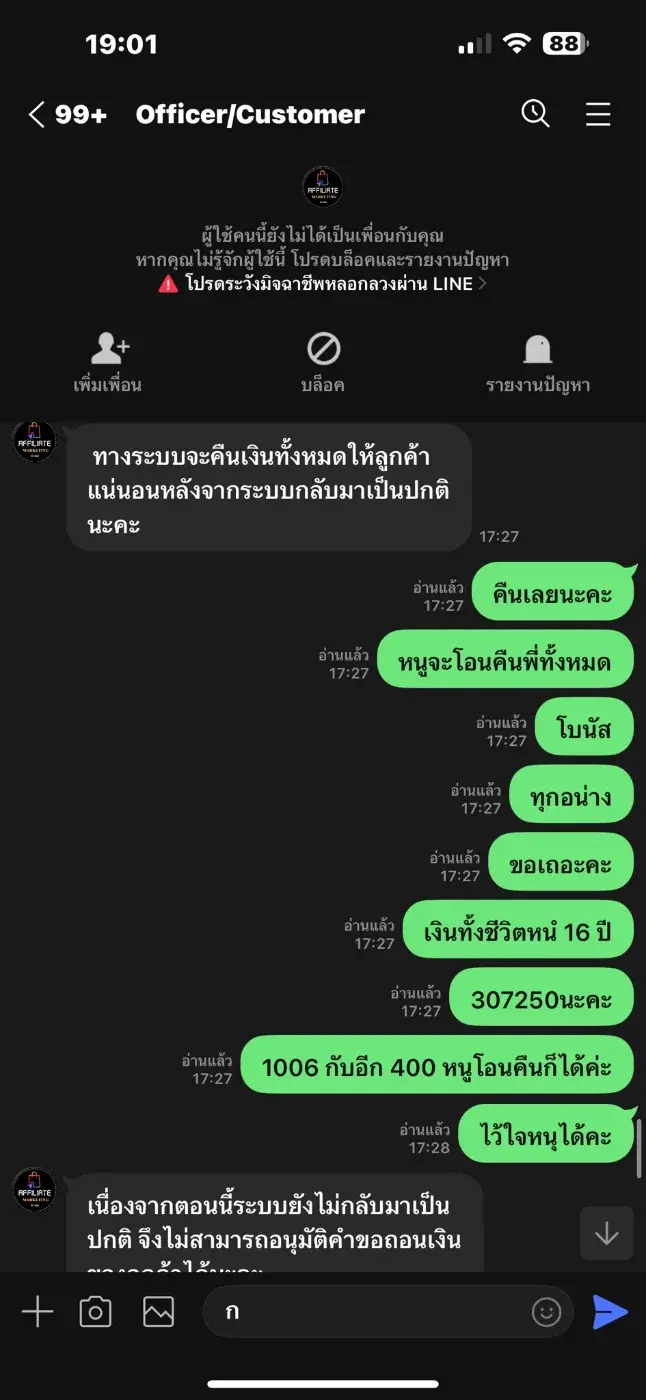
Task: Tap the chat scrollbar handle
Action: pyautogui.click(x=638, y=1149)
